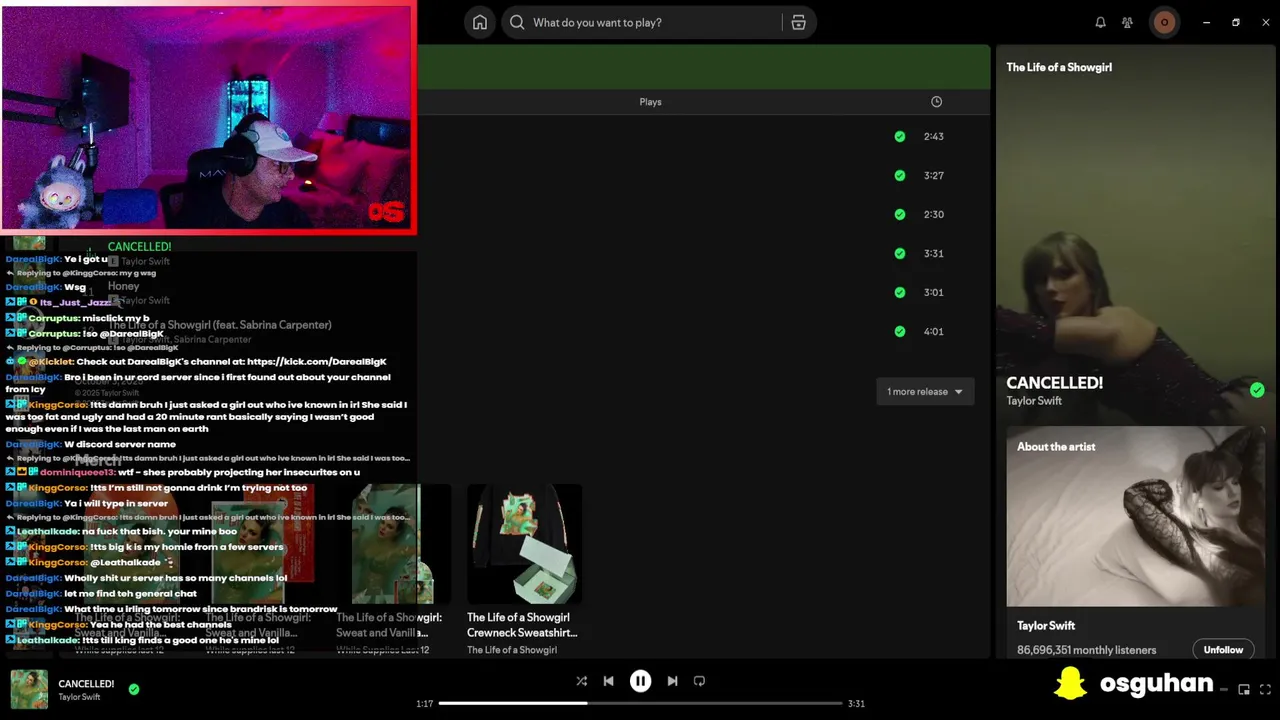Toggle saved check on 3:27 track

pos(899,175)
